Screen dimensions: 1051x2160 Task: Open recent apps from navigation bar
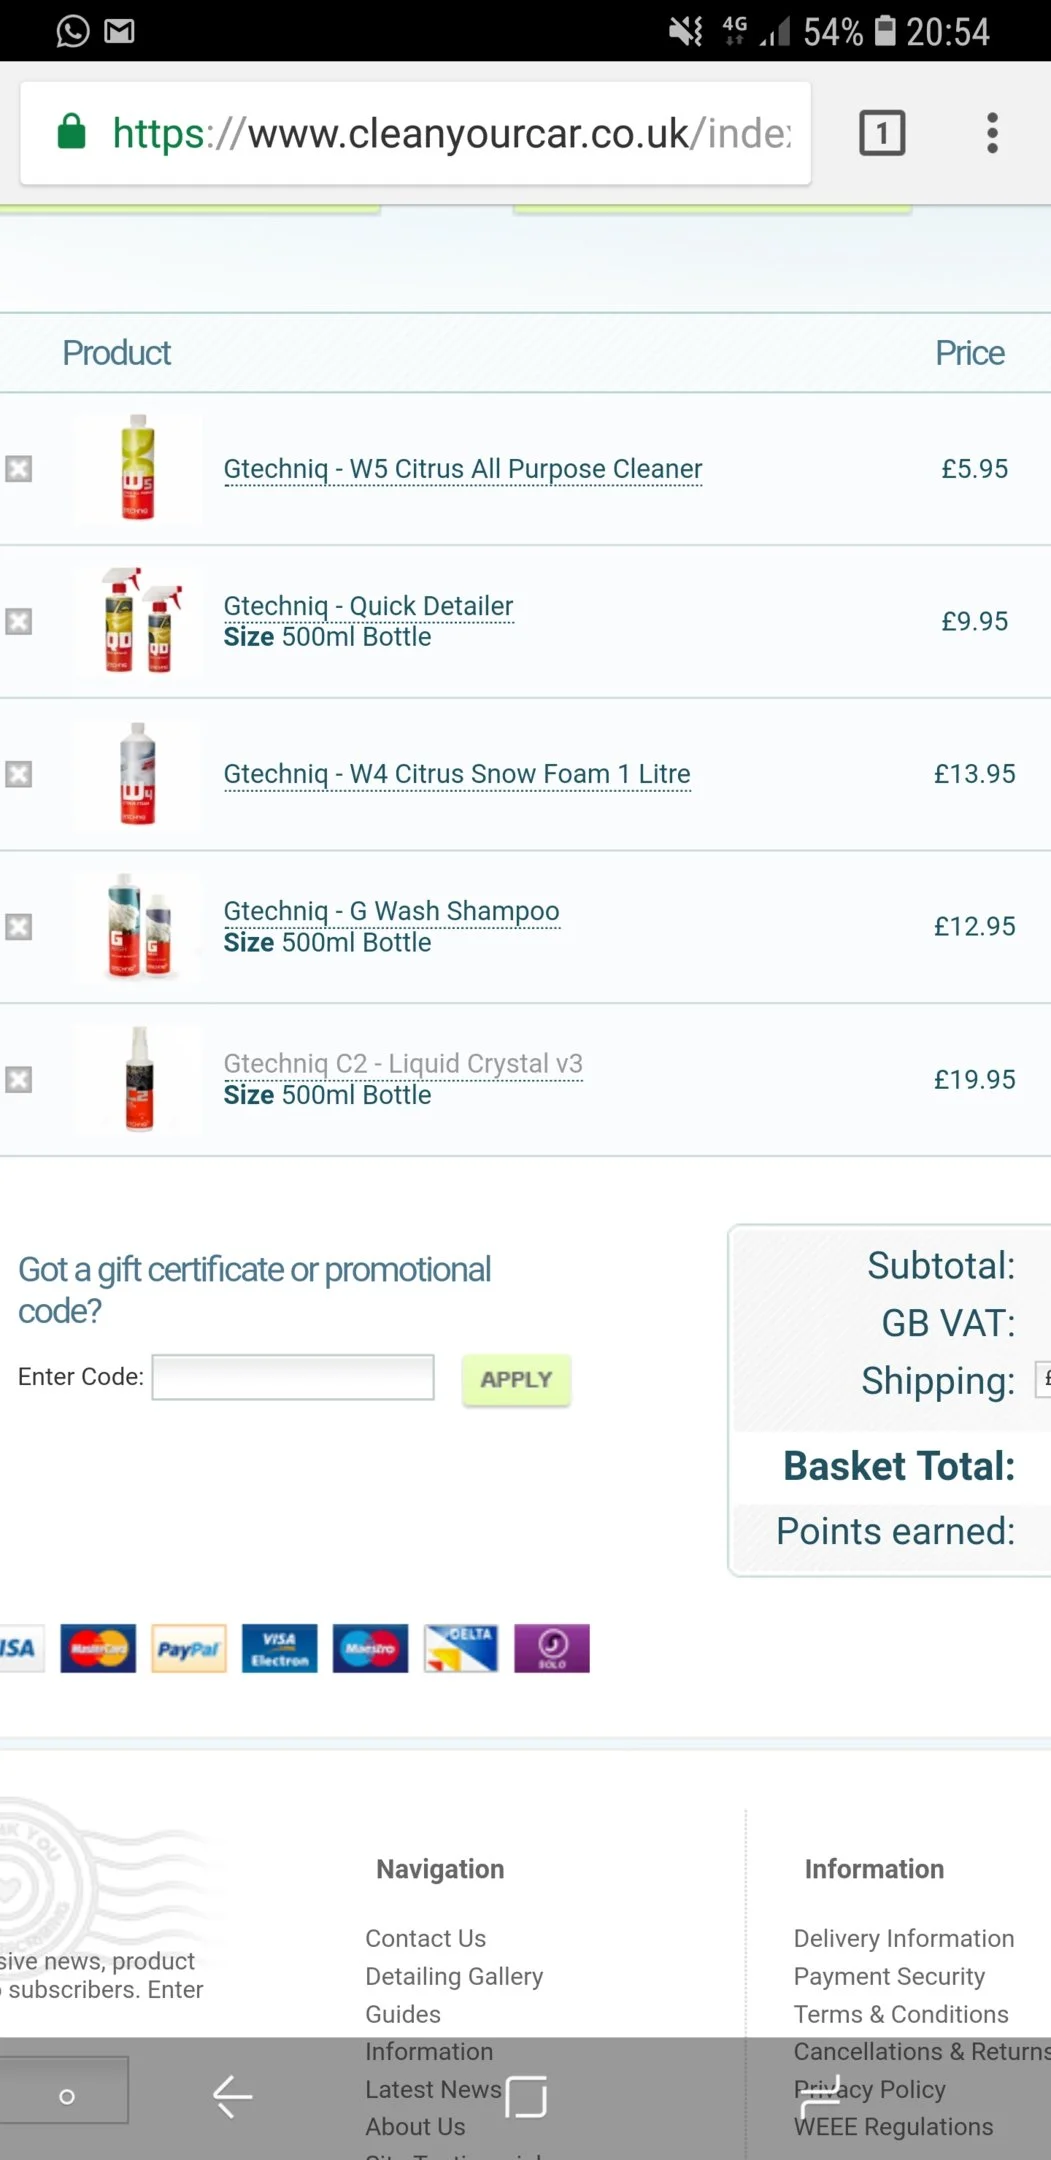coord(820,2097)
